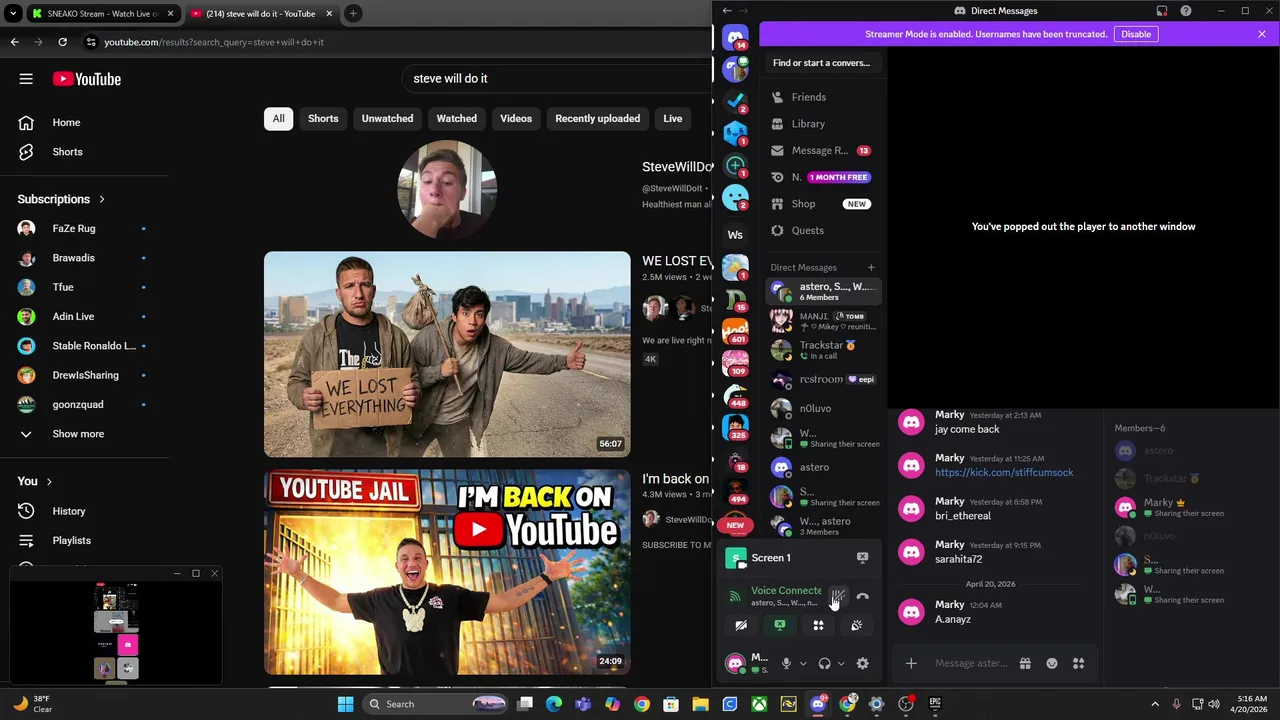Open WE LOST EVERYTHING video thumbnail
The width and height of the screenshot is (1280, 720).
(447, 354)
